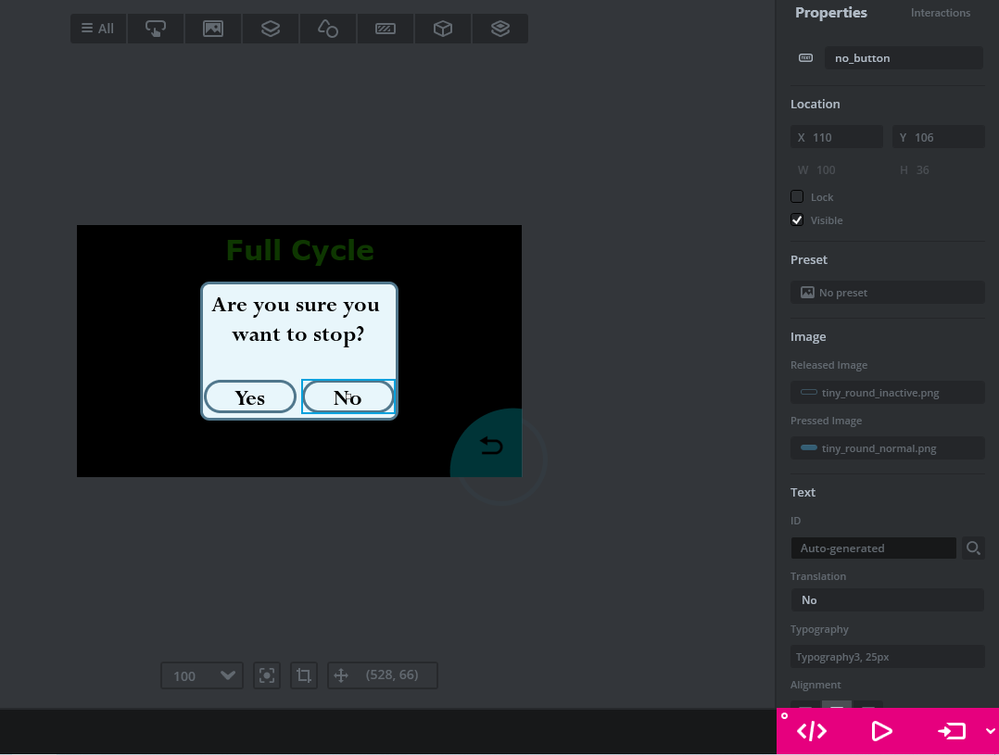The height and width of the screenshot is (755, 999).
Task: Edit the X location field
Action: click(x=837, y=137)
